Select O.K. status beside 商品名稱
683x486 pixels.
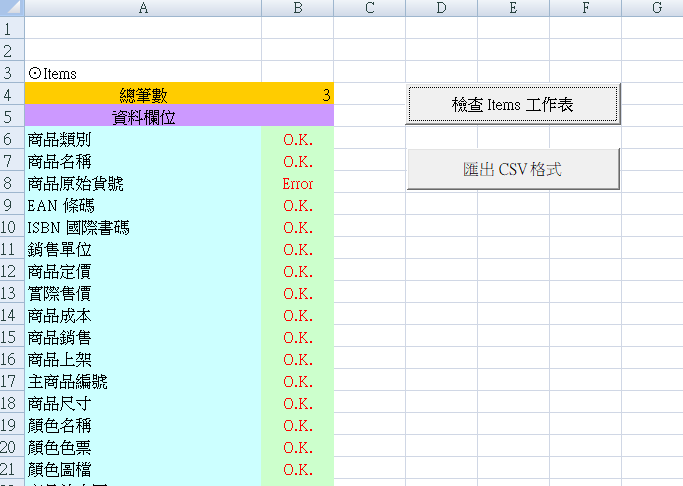(298, 160)
